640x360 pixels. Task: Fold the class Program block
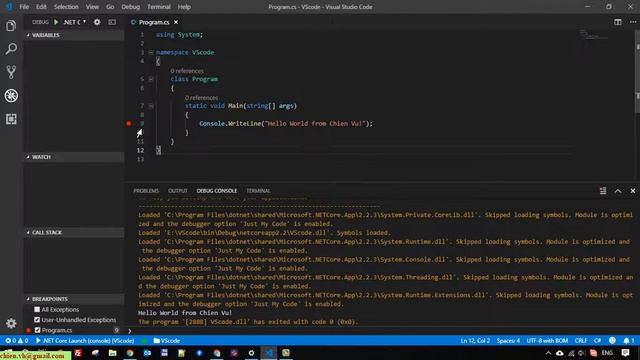pos(151,79)
